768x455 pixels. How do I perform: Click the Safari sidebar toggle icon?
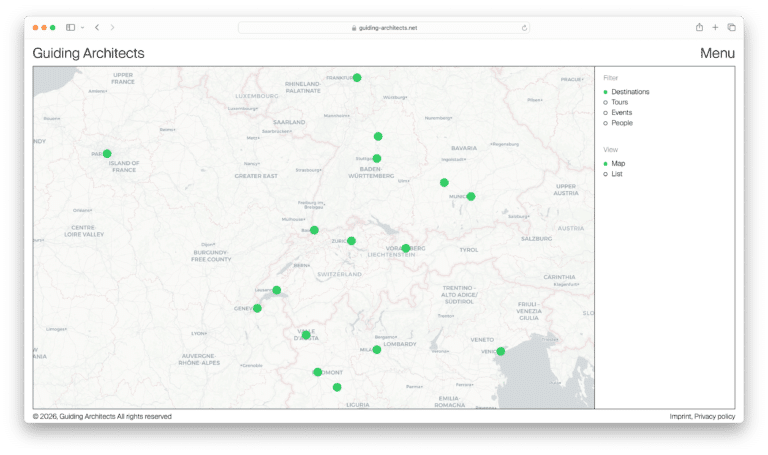click(70, 27)
